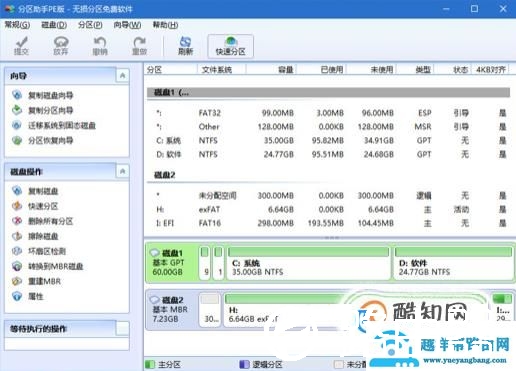Select 磁盘2 基本 MBR disk label

click(x=171, y=309)
